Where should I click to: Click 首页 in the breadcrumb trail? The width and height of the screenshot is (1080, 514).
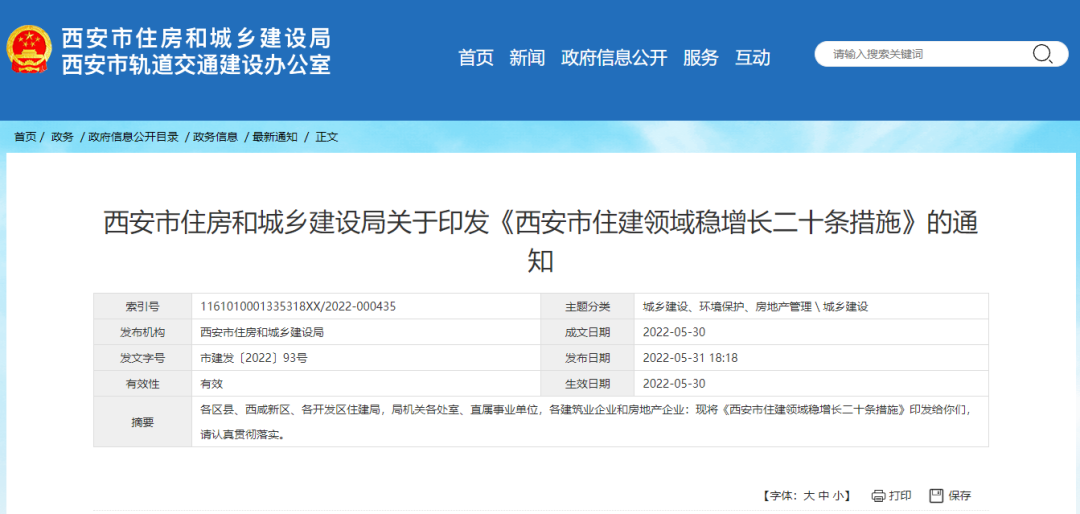tap(25, 137)
